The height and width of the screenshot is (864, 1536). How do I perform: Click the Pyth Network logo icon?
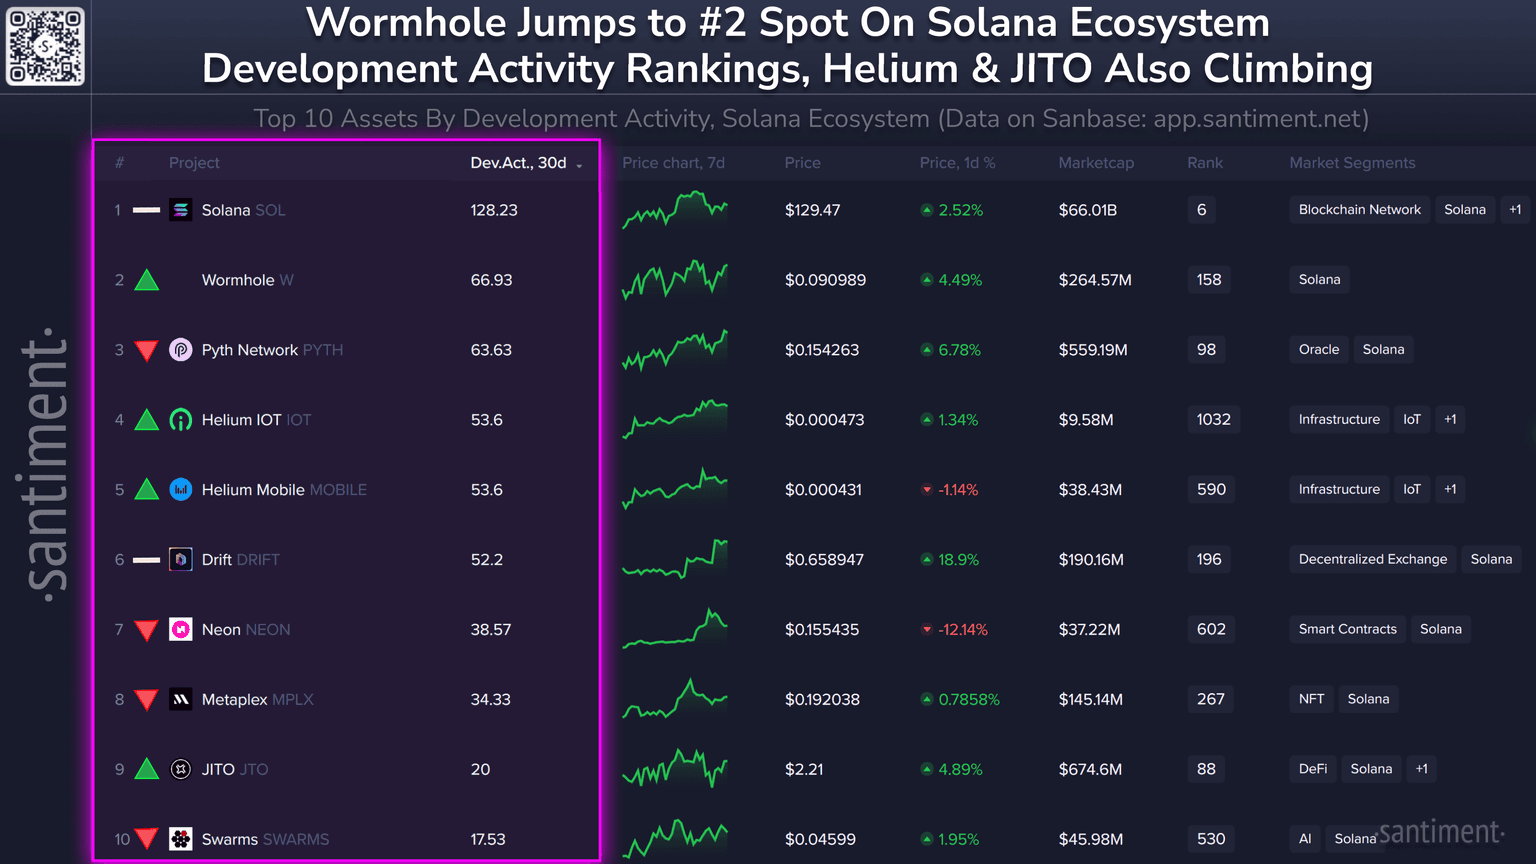[x=180, y=350]
